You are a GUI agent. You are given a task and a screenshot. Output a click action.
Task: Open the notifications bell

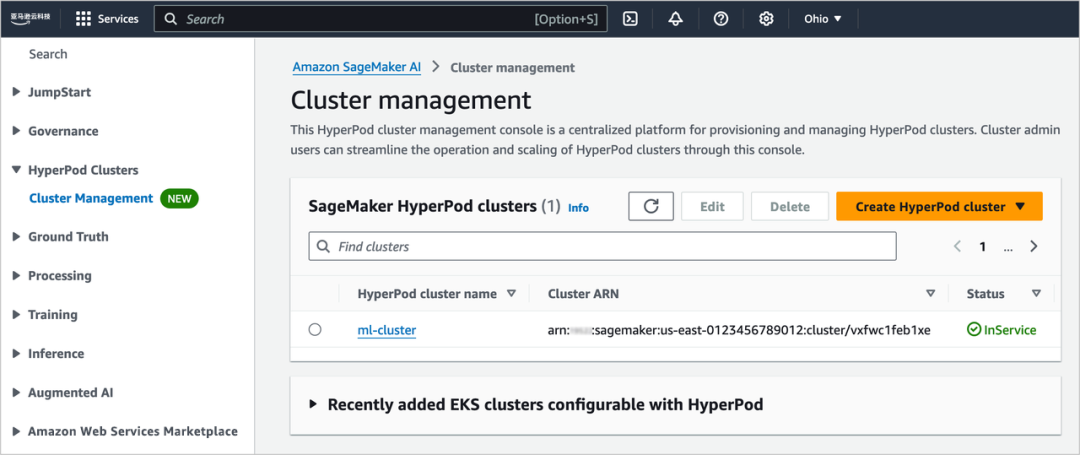tap(675, 19)
